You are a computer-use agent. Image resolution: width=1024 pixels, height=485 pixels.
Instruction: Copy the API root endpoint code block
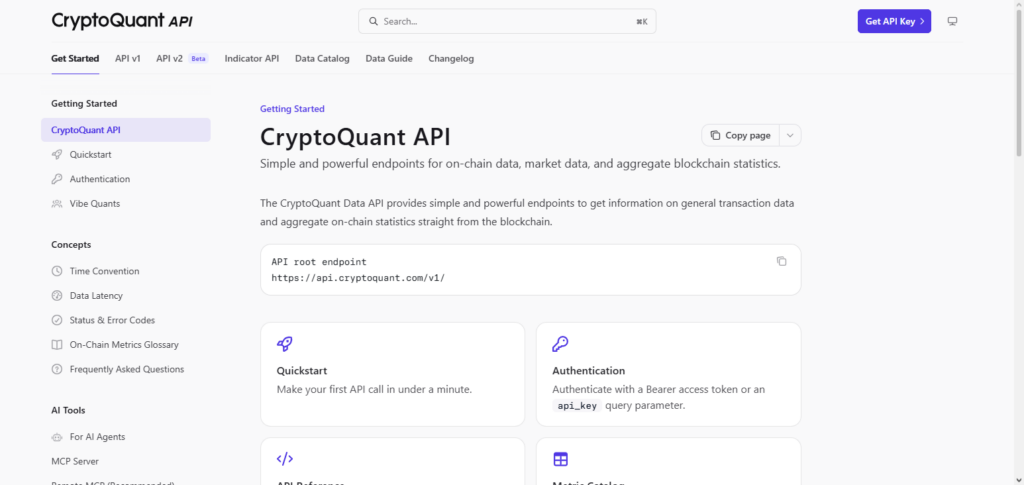(782, 261)
